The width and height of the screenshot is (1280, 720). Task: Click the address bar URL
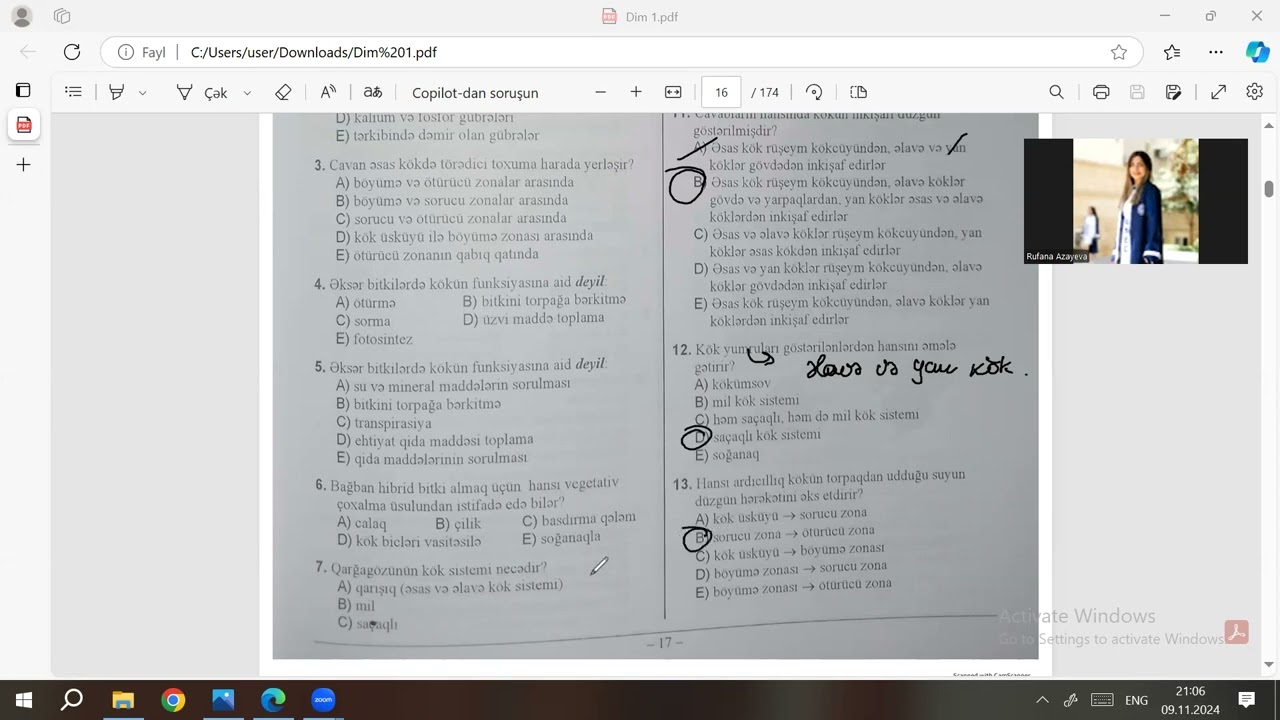coord(313,52)
